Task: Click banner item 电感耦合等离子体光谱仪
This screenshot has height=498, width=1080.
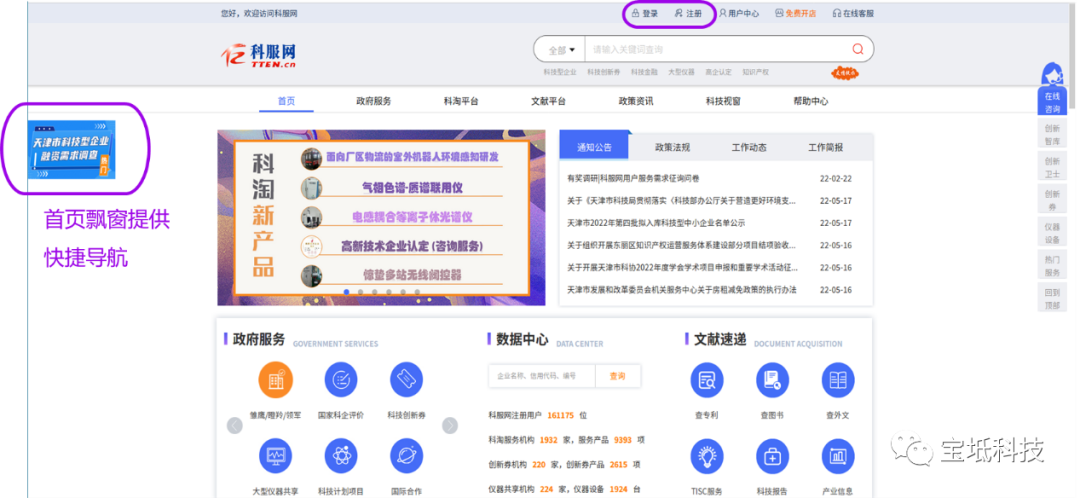Action: 412,216
